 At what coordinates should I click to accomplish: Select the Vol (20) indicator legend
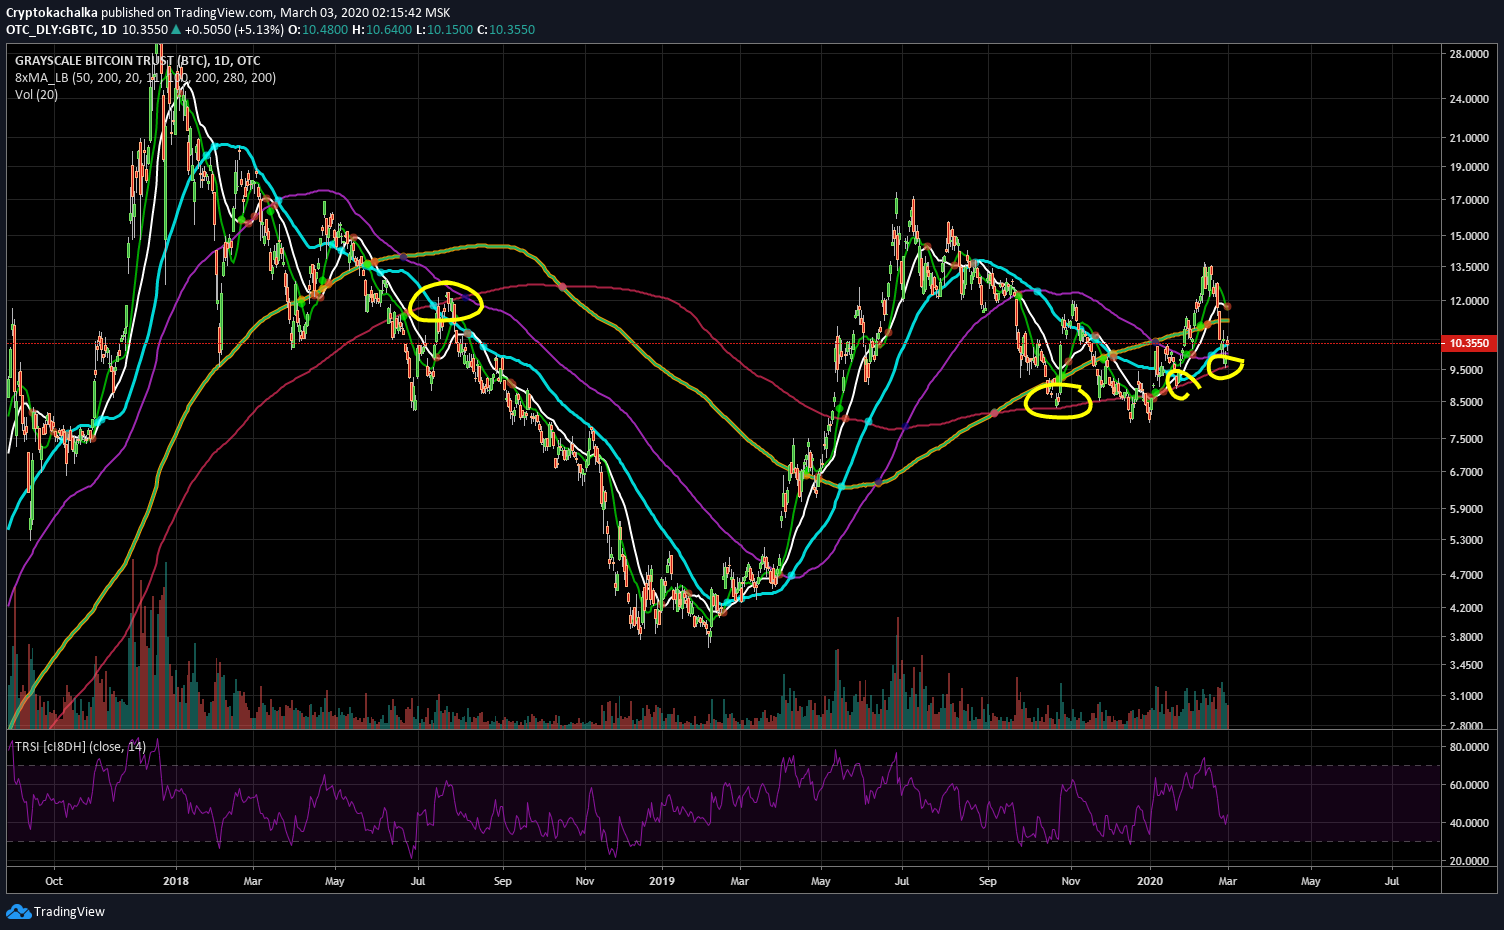pos(36,95)
